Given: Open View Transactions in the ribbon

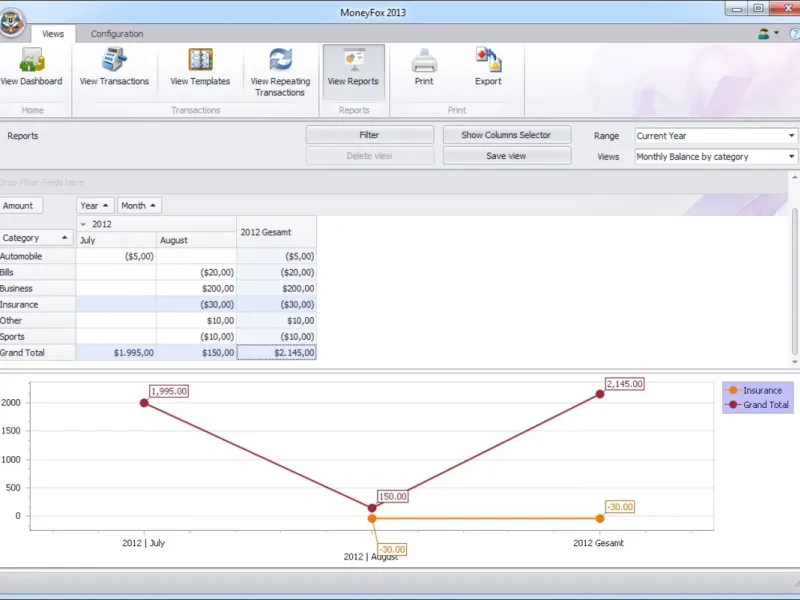Looking at the screenshot, I should [x=114, y=69].
